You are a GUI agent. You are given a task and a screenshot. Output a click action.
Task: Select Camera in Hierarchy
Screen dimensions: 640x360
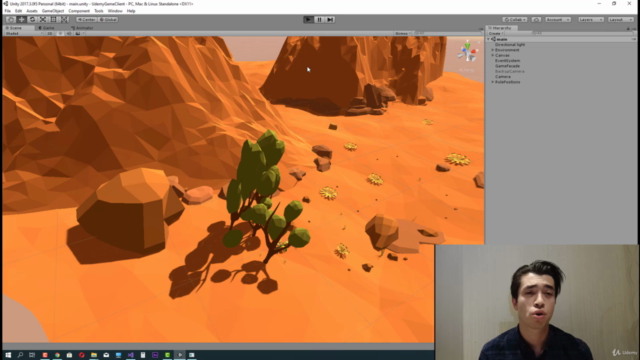(x=503, y=76)
